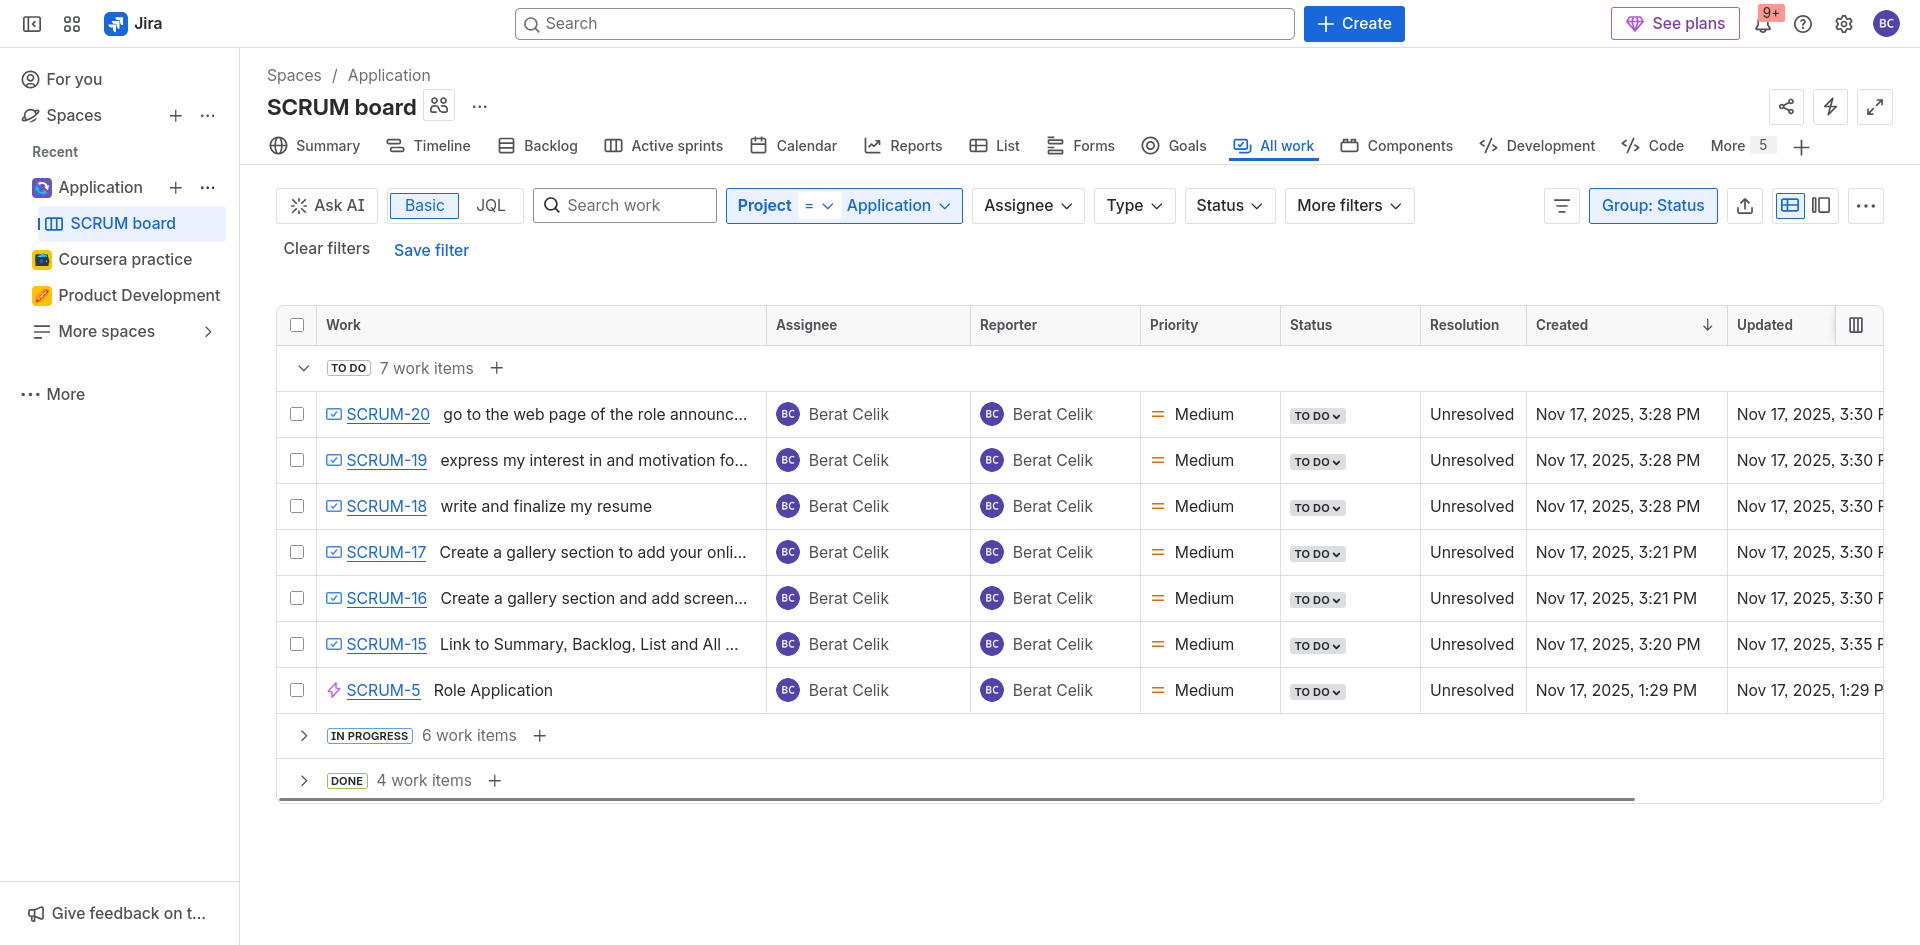Image resolution: width=1920 pixels, height=945 pixels.
Task: Click the Save filter link
Action: tap(431, 250)
